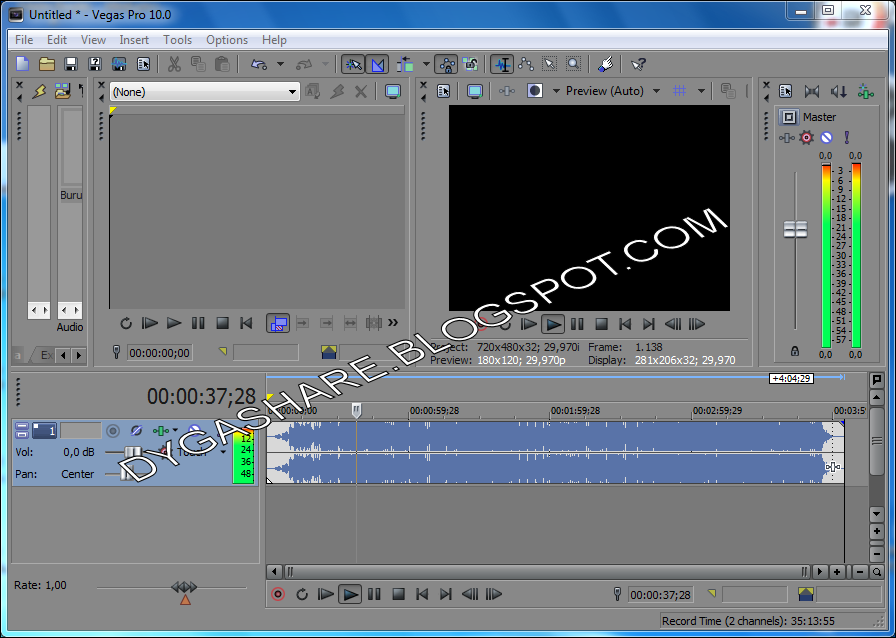Viewport: 896px width, 638px height.
Task: Click the track 1 Vol slider
Action: point(133,452)
